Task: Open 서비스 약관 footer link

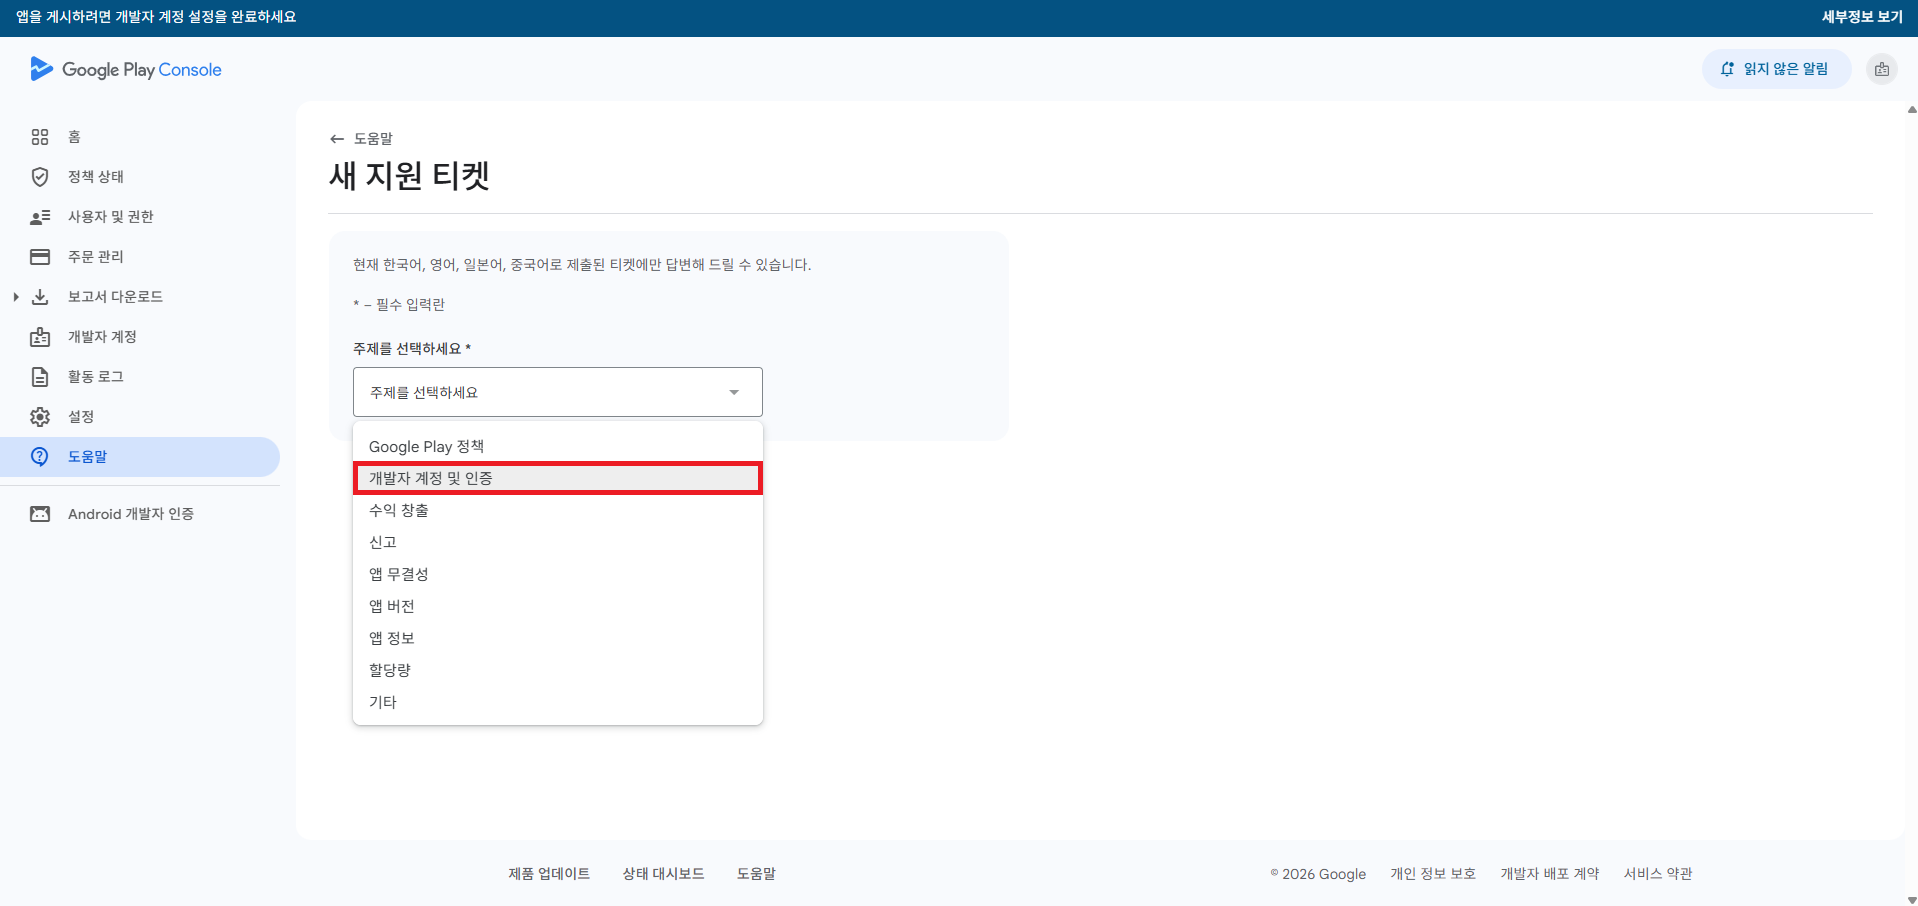Action: (1658, 874)
